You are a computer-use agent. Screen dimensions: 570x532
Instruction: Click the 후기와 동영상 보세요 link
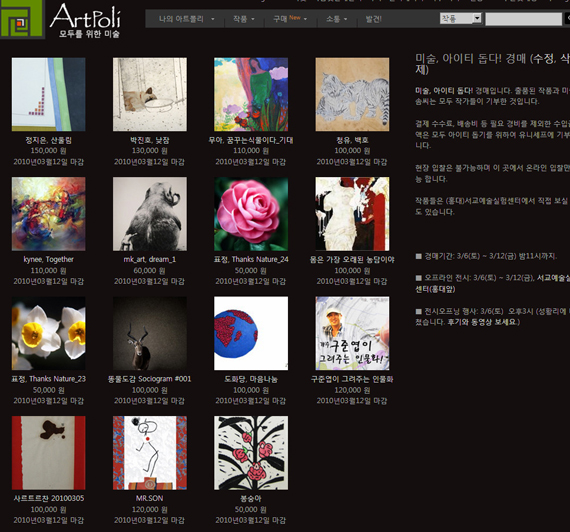(x=482, y=322)
